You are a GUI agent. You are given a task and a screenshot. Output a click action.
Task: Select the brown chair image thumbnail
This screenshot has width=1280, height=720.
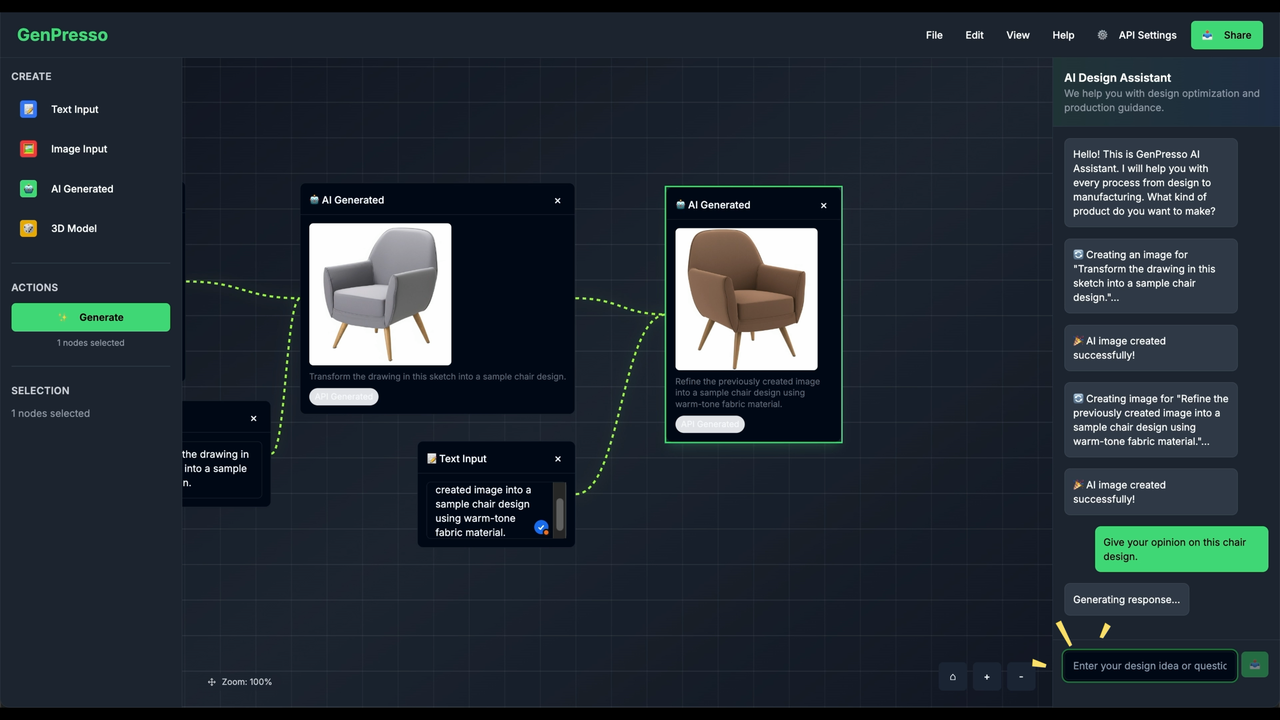[x=746, y=299]
